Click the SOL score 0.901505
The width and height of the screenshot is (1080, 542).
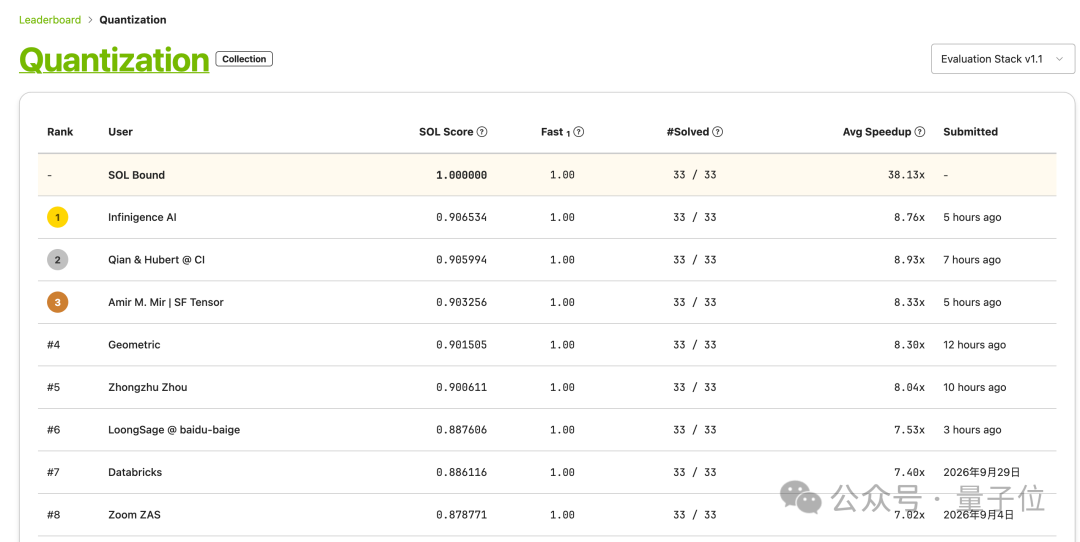click(461, 345)
